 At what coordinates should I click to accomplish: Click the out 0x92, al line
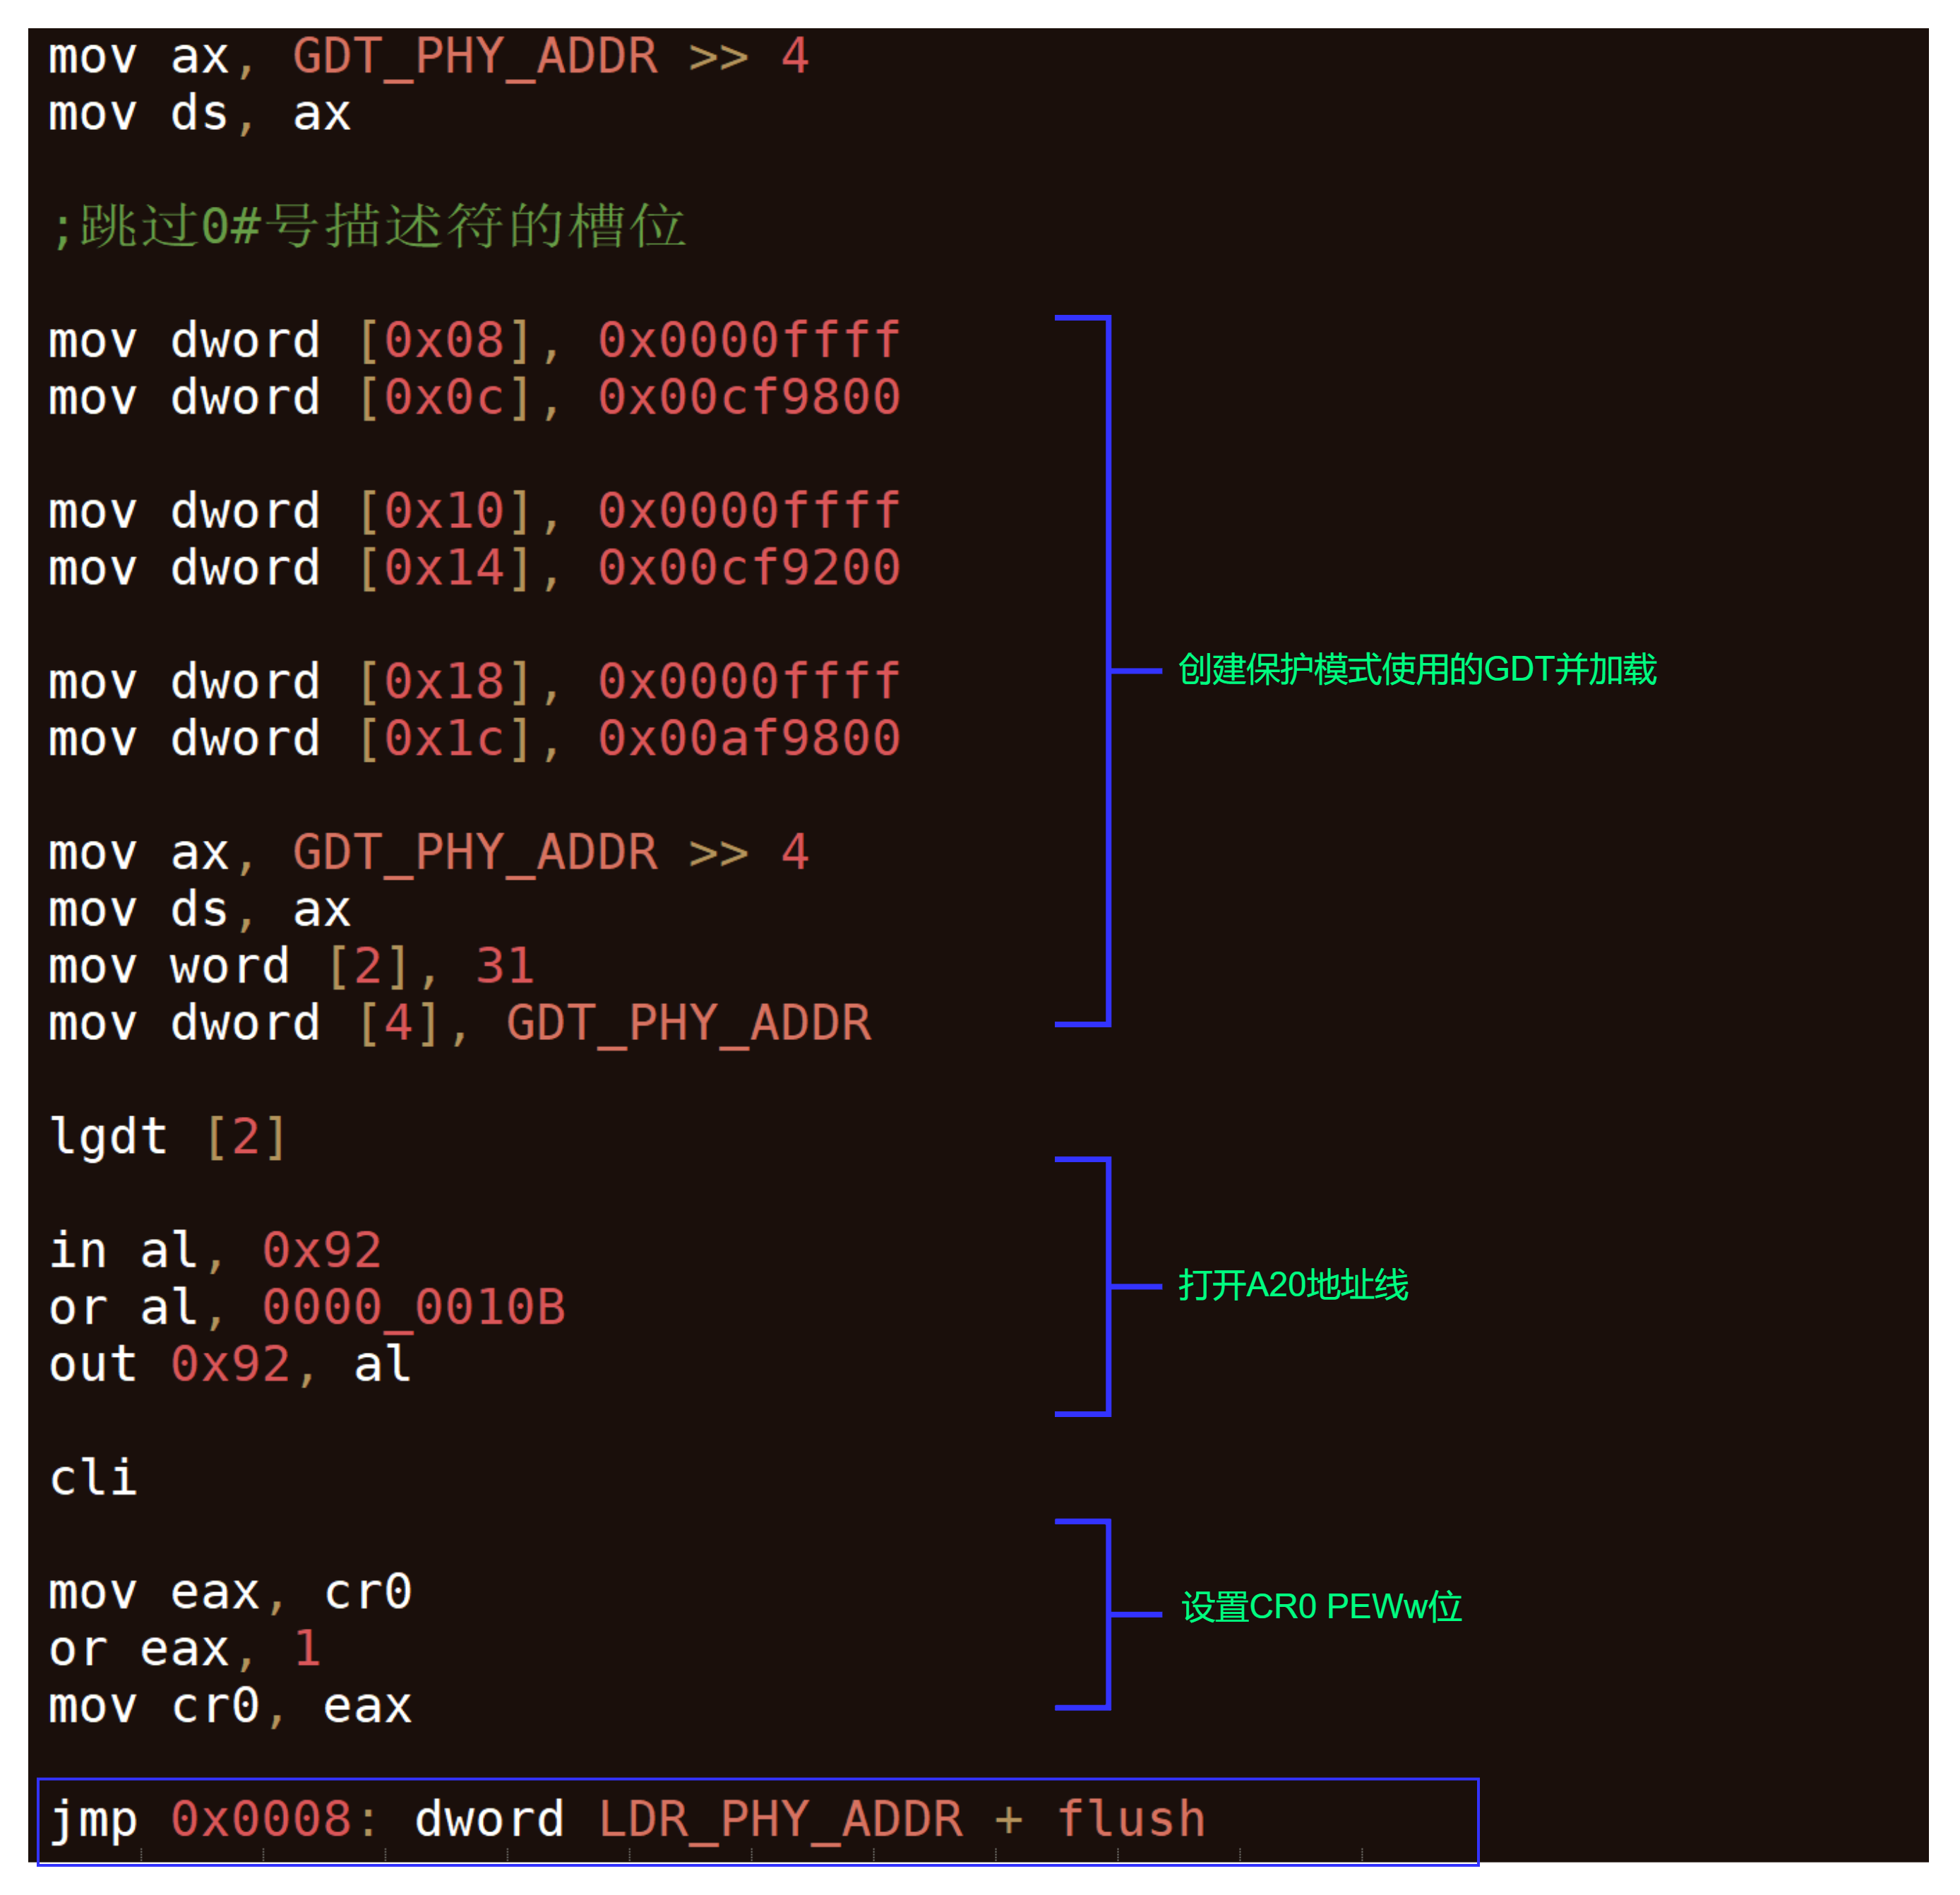point(230,1365)
